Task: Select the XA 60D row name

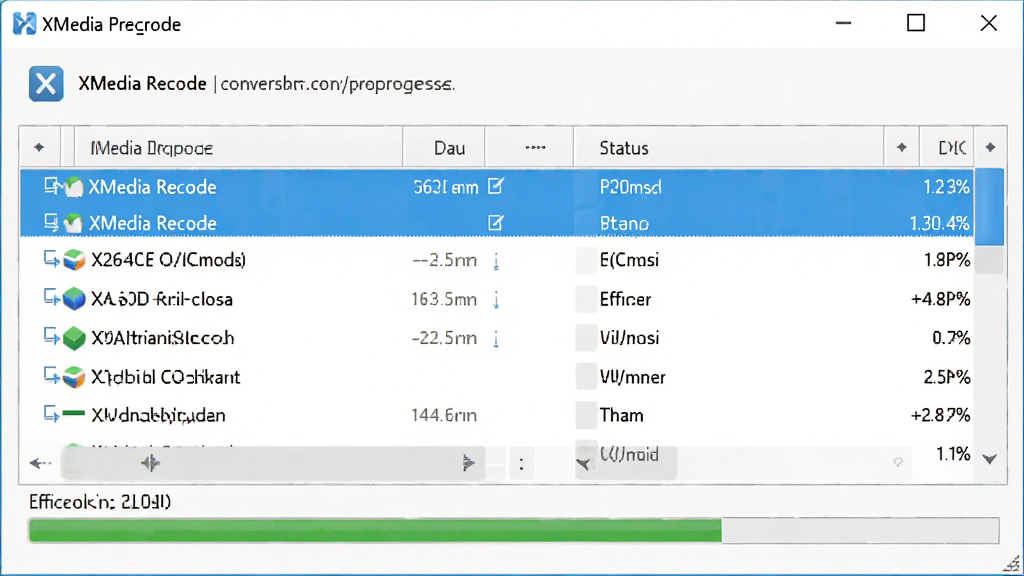Action: (162, 299)
